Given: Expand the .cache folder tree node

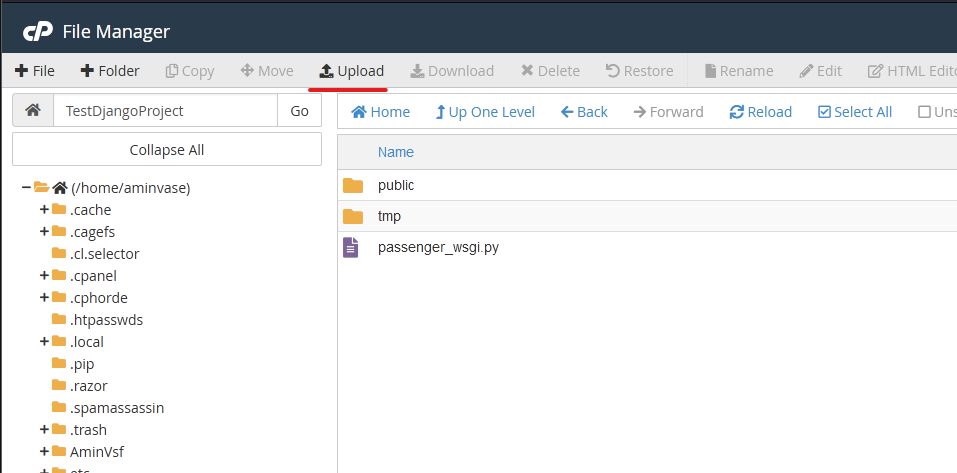Looking at the screenshot, I should click(x=44, y=210).
